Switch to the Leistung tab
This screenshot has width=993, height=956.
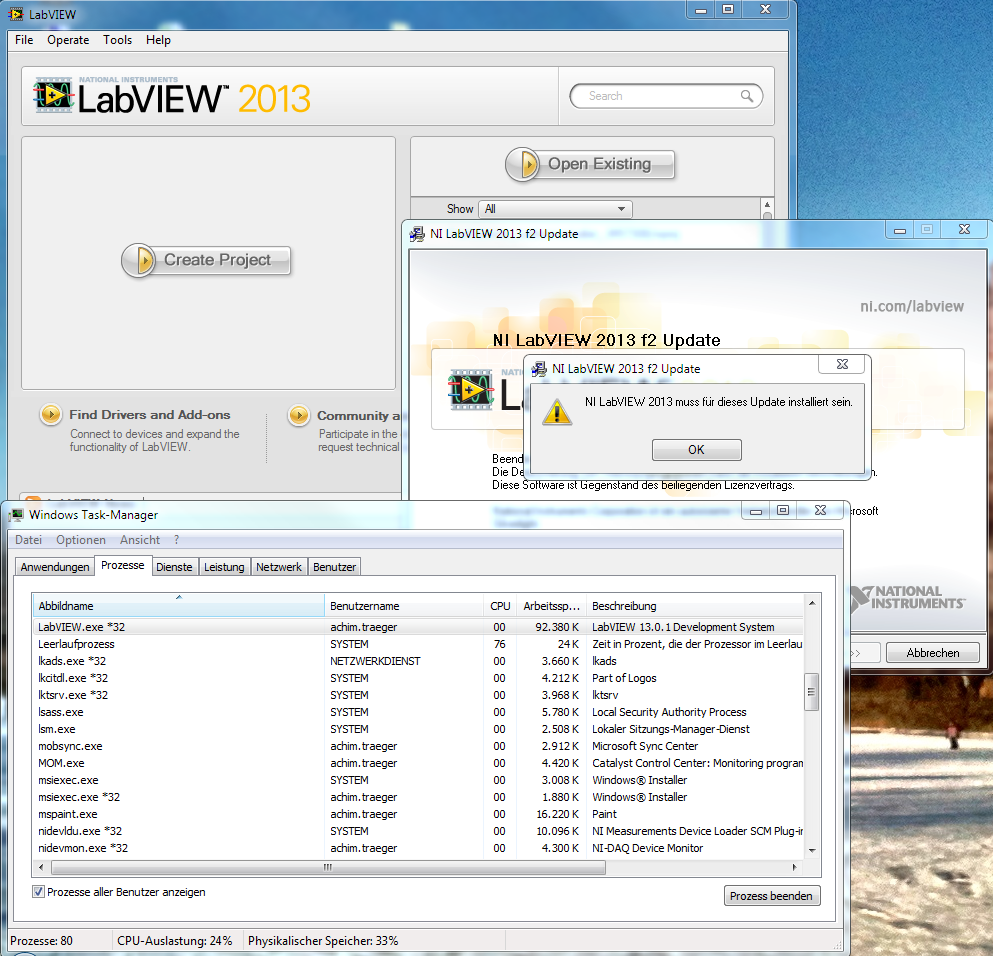224,567
